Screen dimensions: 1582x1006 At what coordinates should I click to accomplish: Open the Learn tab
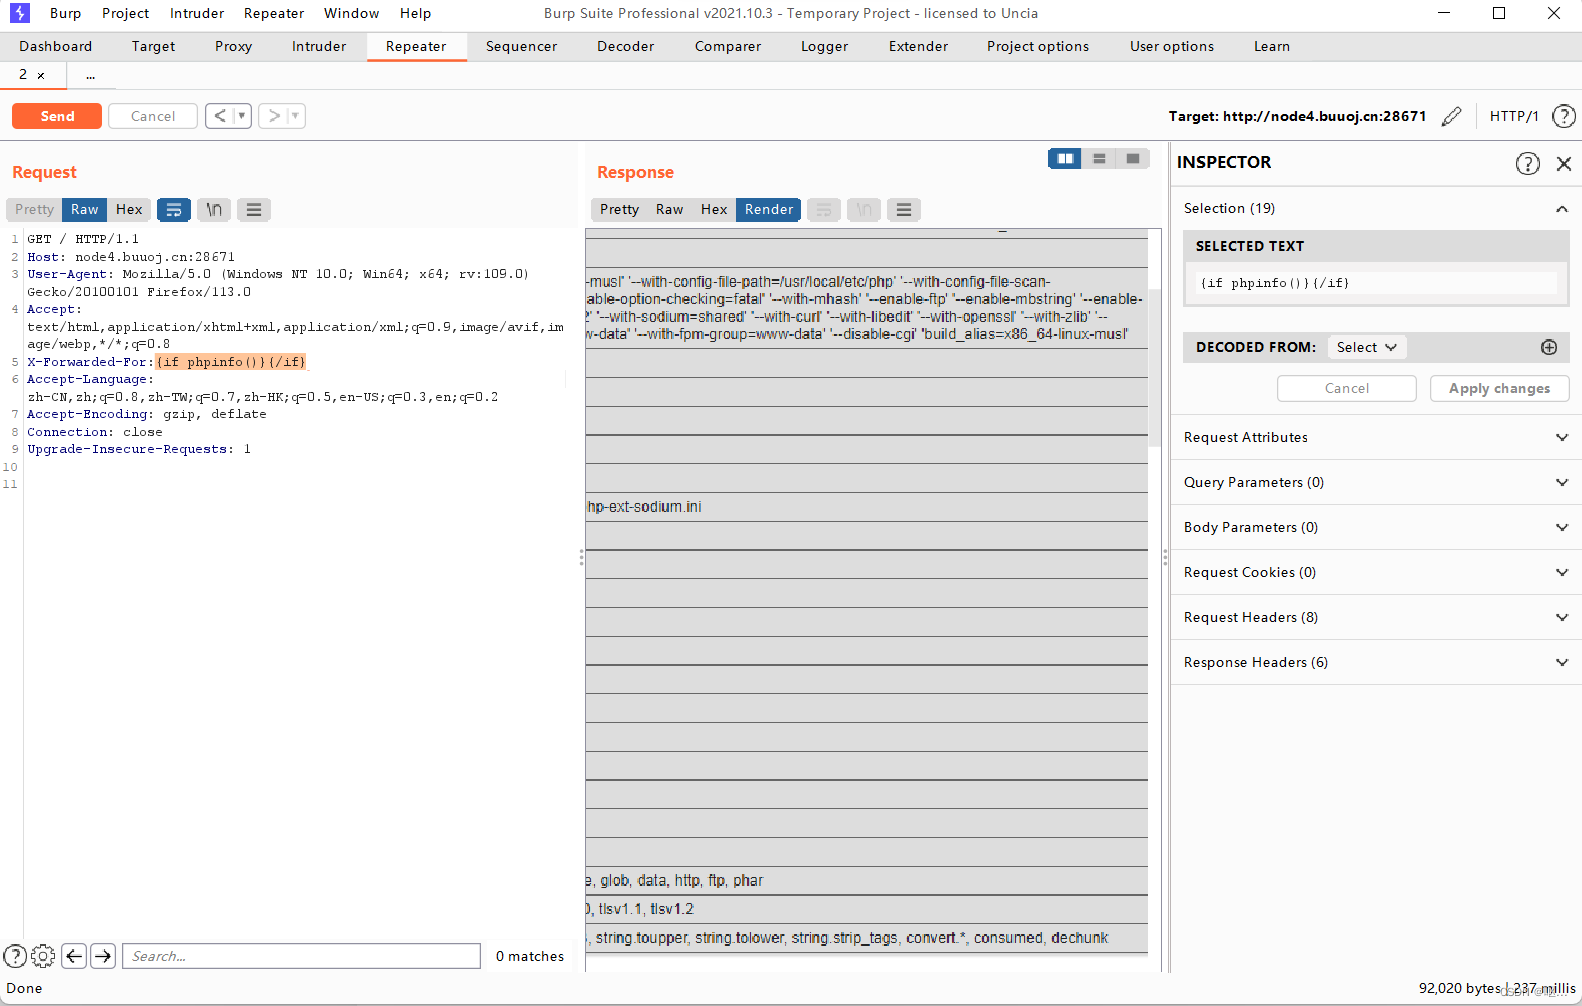pyautogui.click(x=1272, y=46)
